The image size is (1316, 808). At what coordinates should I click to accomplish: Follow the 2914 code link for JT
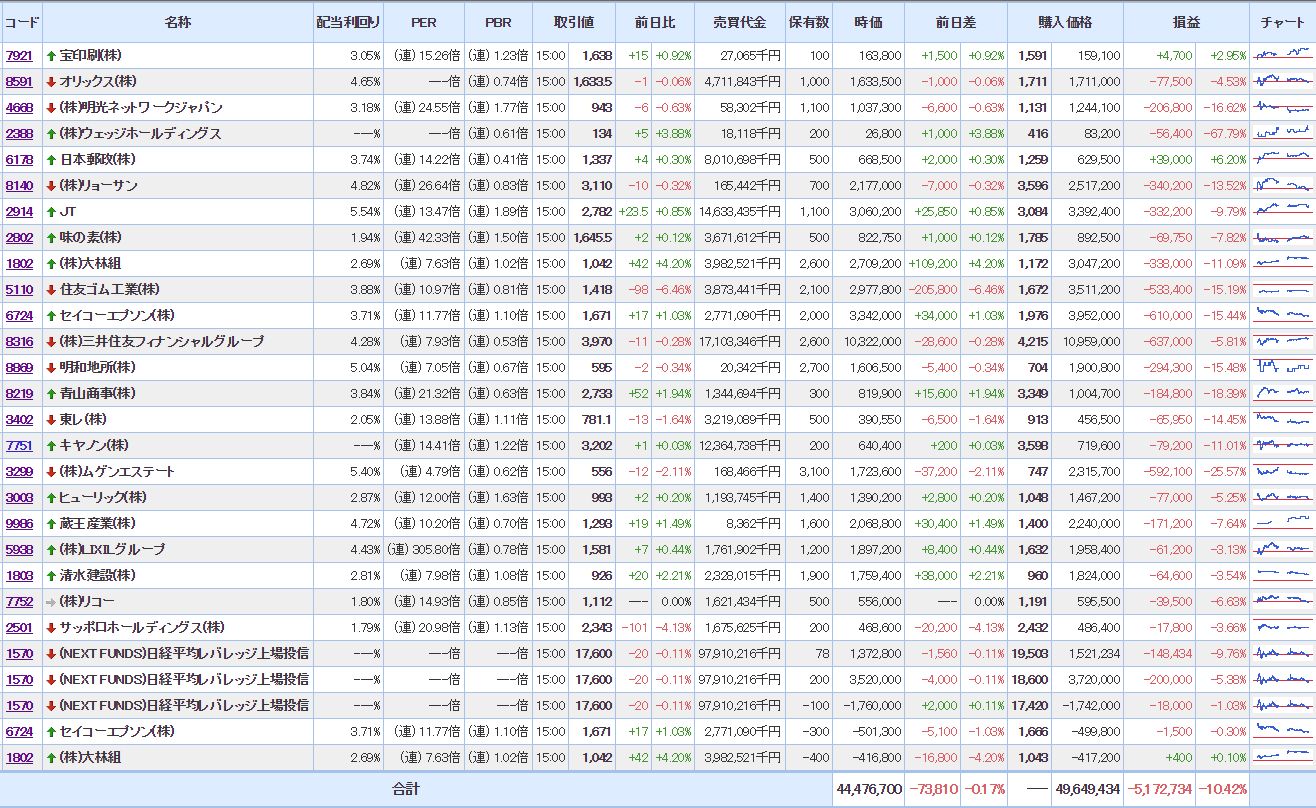(x=19, y=212)
